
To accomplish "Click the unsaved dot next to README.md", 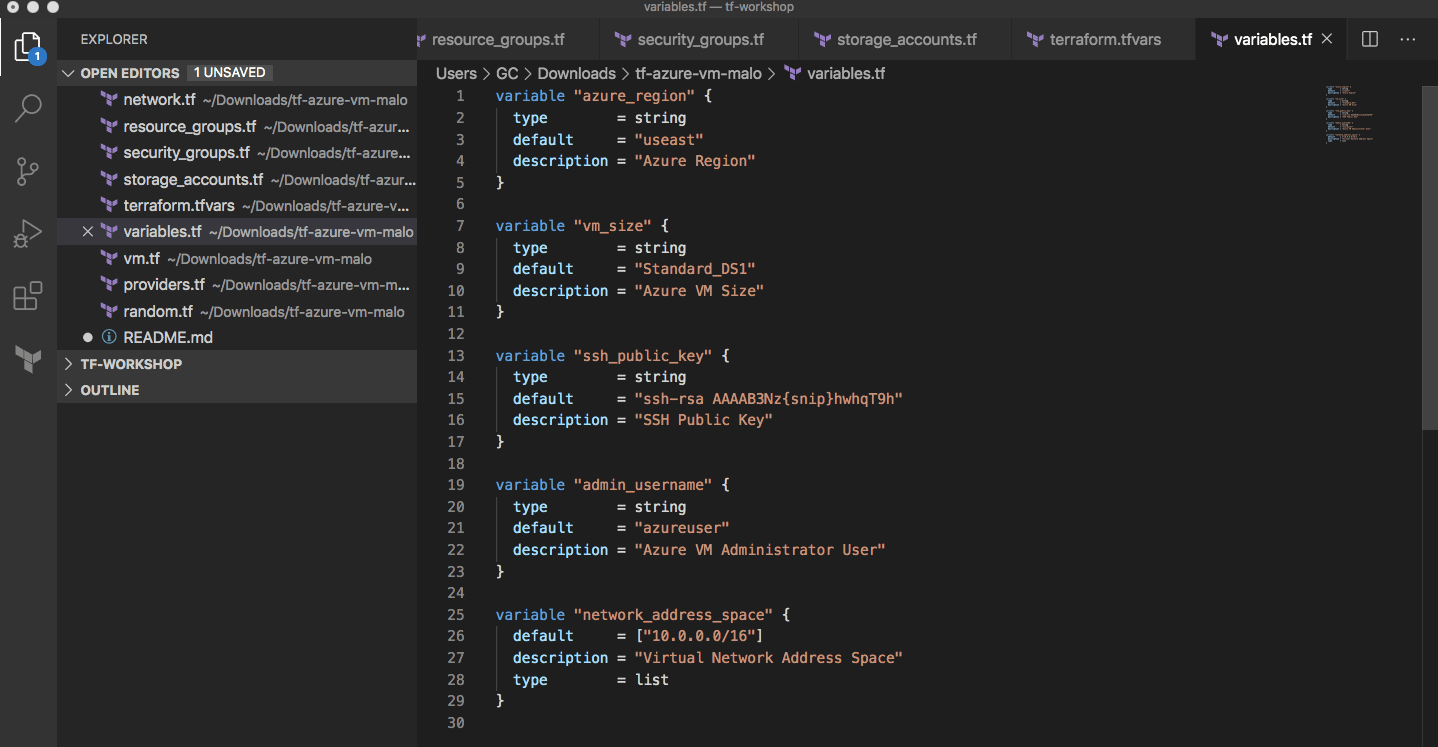I will coord(88,338).
